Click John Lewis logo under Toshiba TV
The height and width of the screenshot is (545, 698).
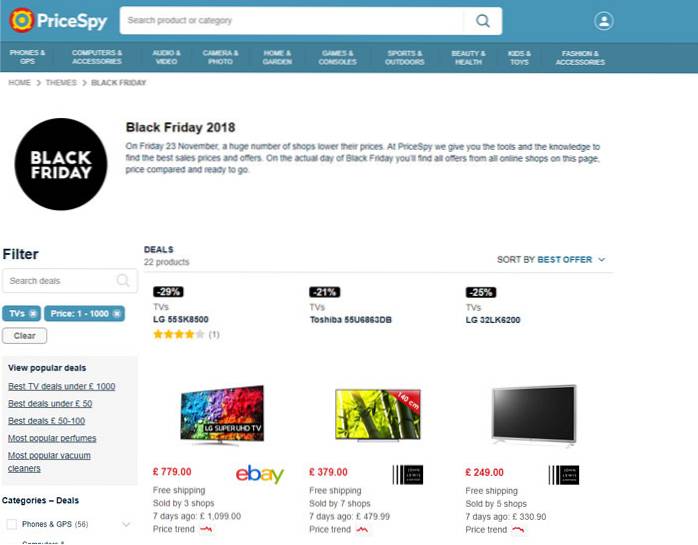click(408, 475)
